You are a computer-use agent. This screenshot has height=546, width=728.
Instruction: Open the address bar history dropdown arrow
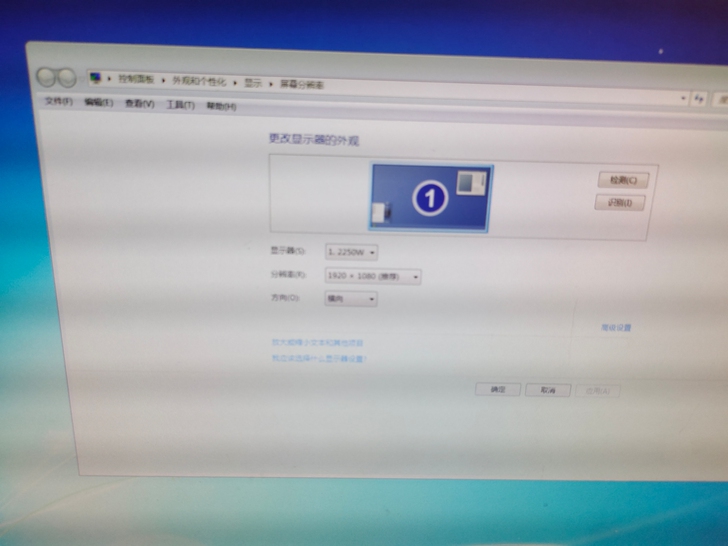683,98
